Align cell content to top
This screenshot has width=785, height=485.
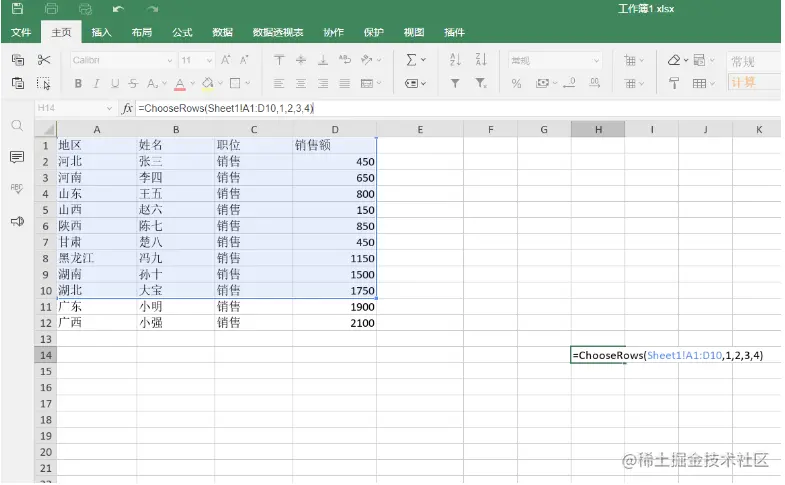point(279,60)
